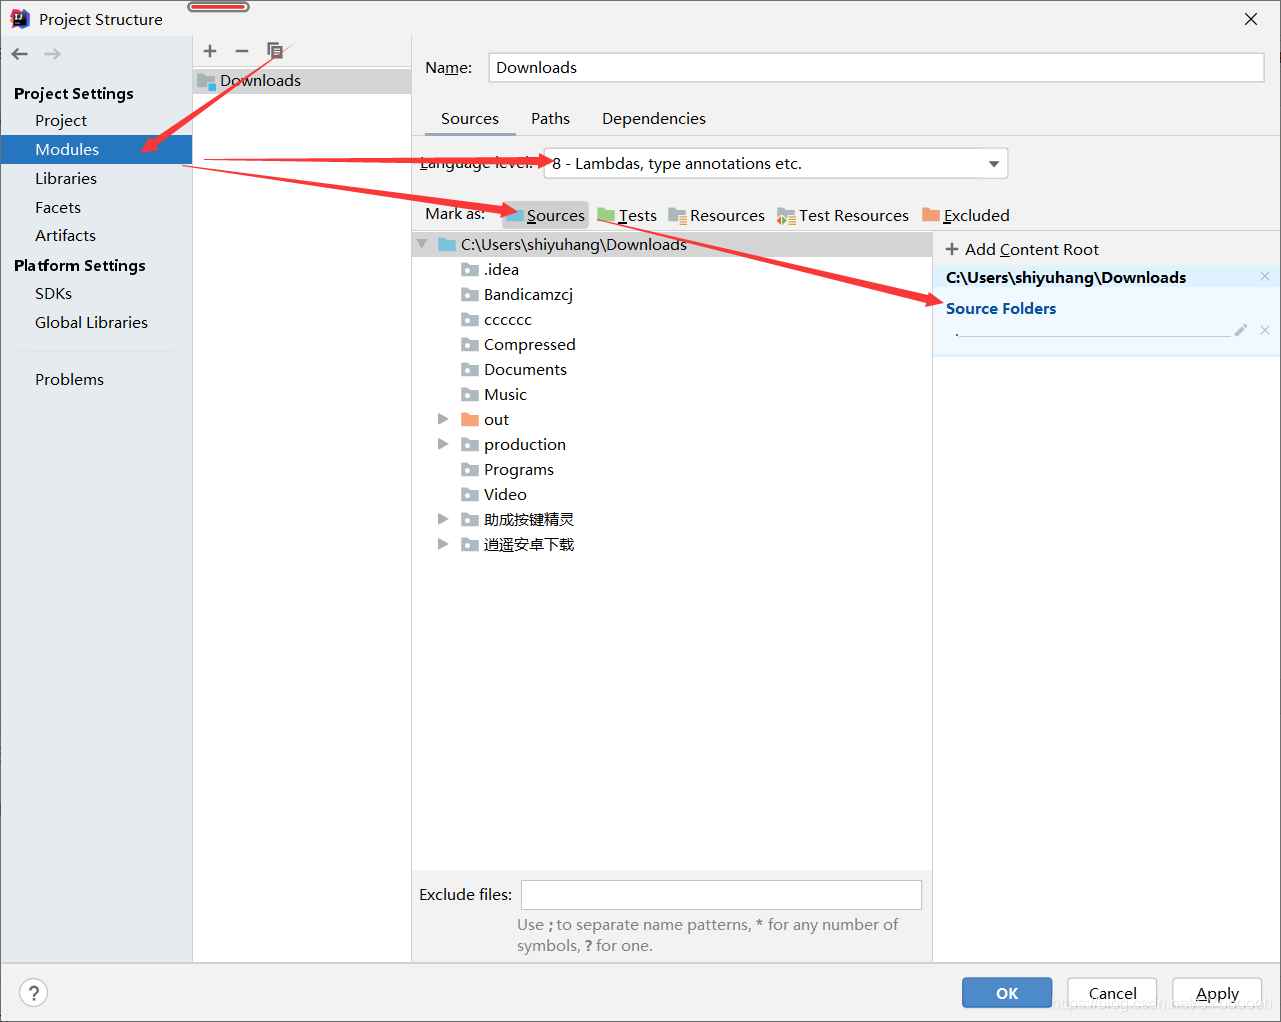Mark folder as Tests
1281x1022 pixels.
point(627,215)
